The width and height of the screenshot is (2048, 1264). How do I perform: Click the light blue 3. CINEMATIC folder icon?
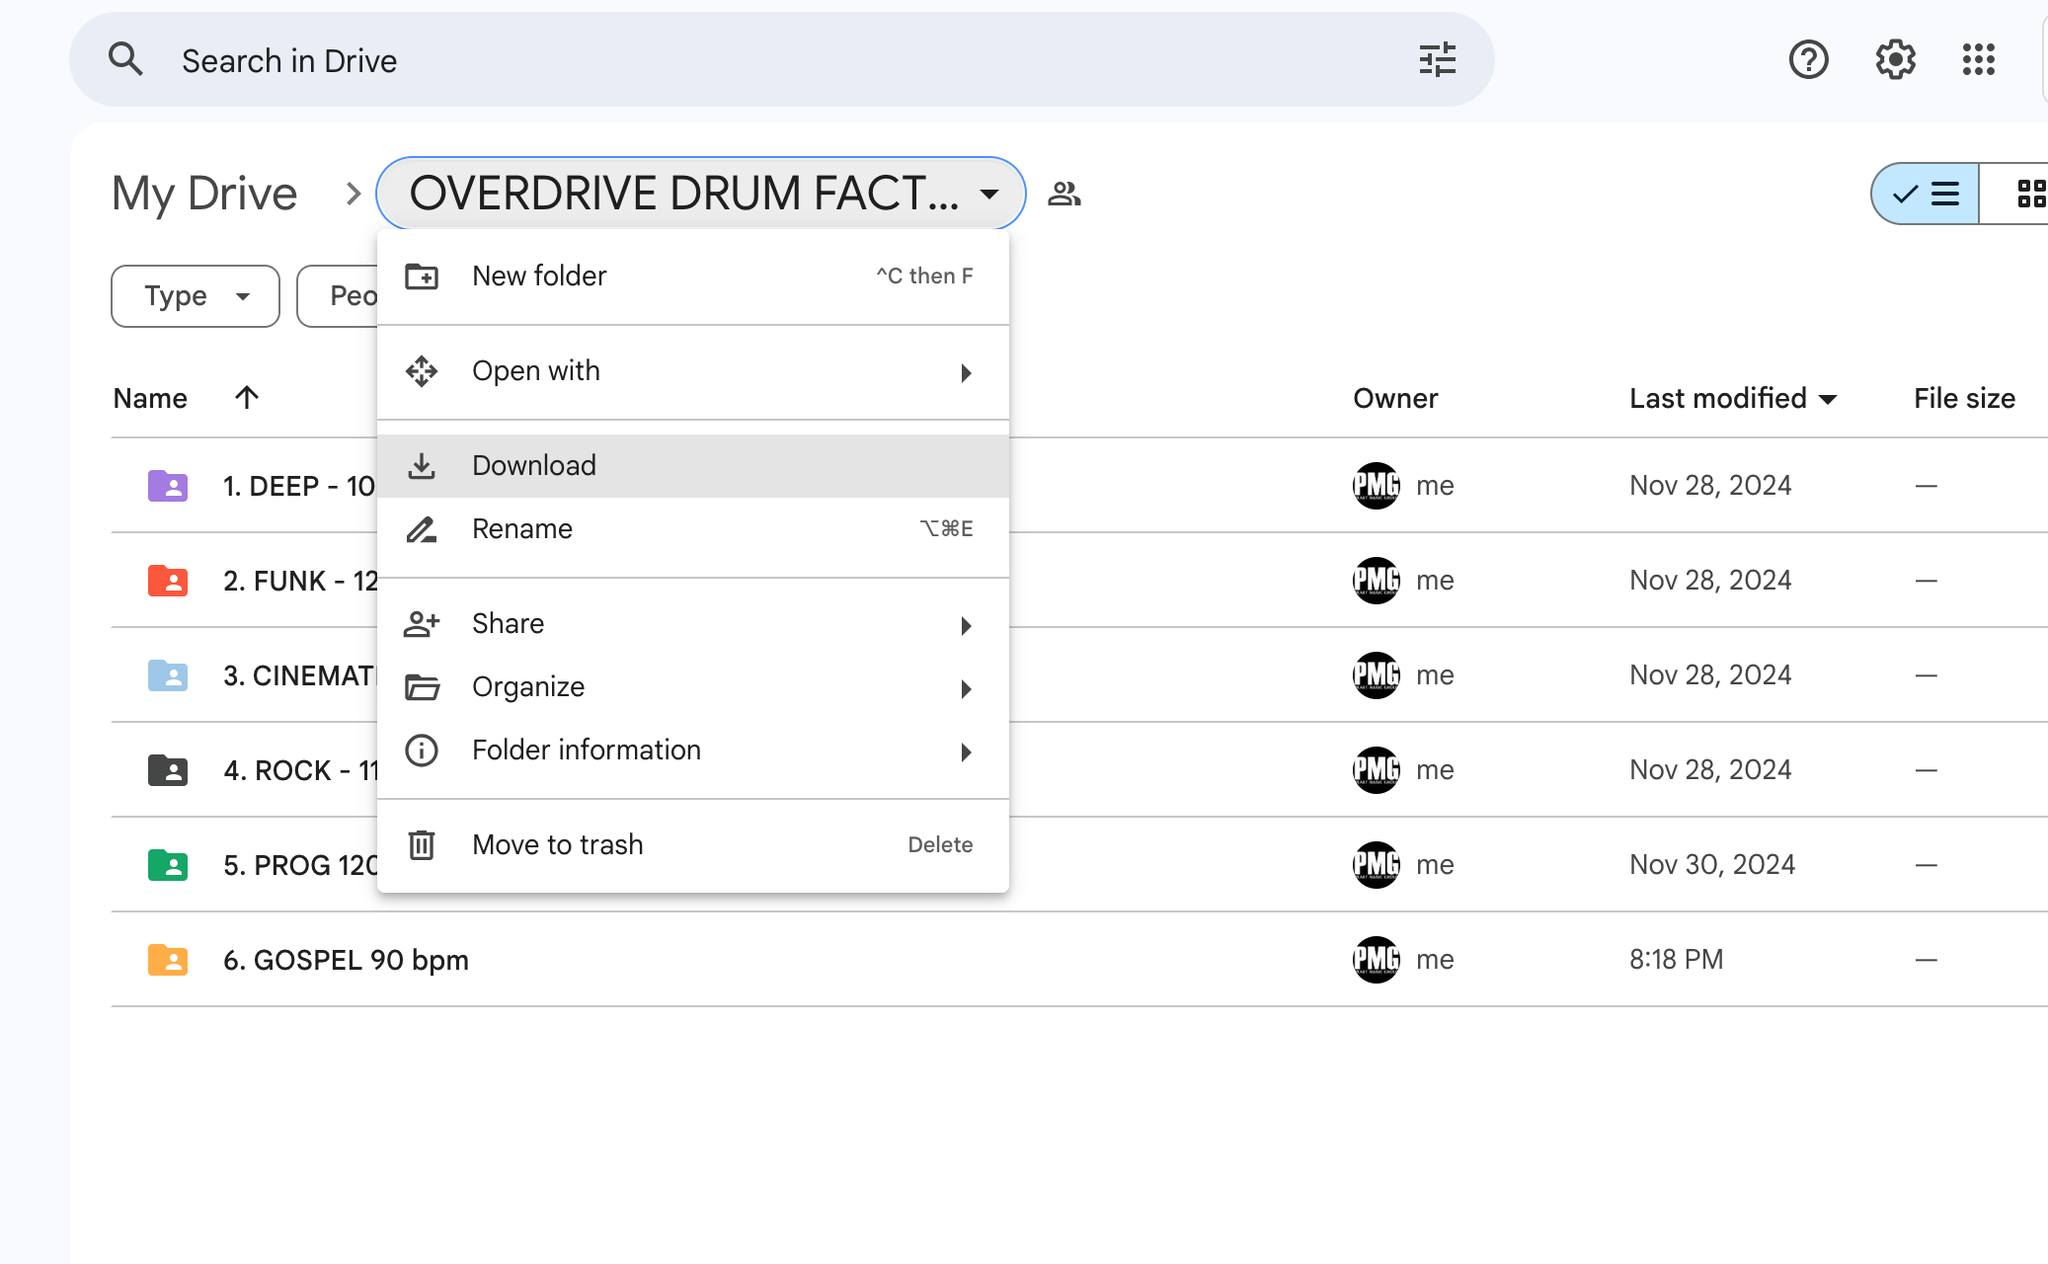[168, 675]
